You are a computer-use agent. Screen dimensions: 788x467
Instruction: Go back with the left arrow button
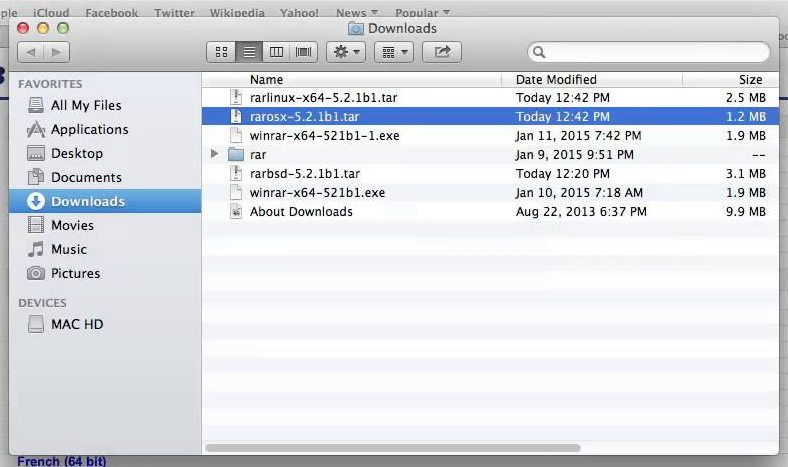(x=31, y=52)
